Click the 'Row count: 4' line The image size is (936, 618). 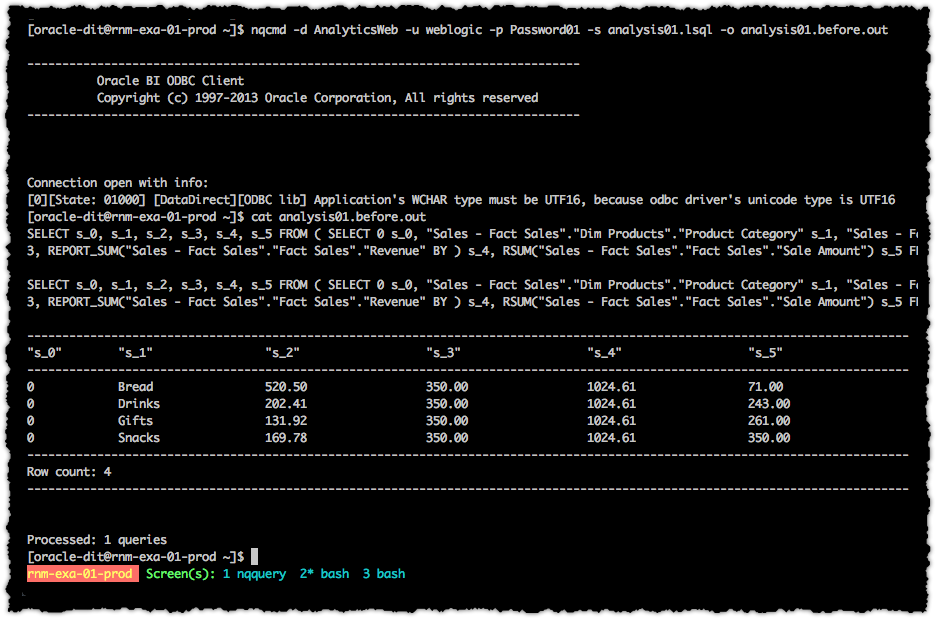pyautogui.click(x=69, y=471)
